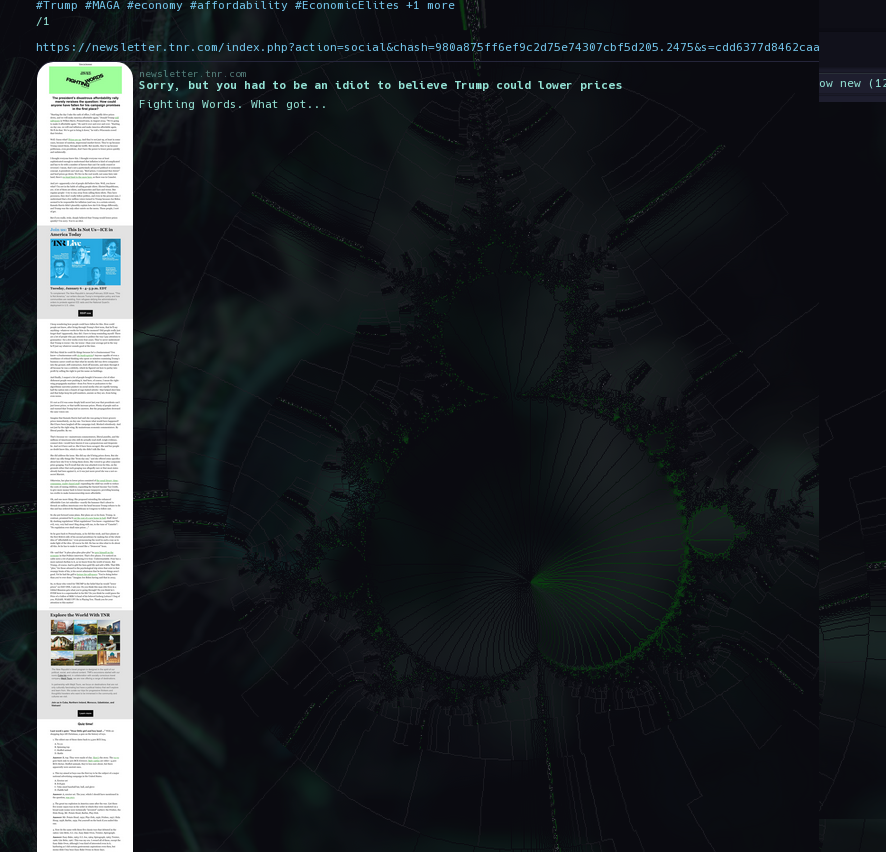886x852 pixels.
Task: Open the #affordability hashtag
Action: 237,6
